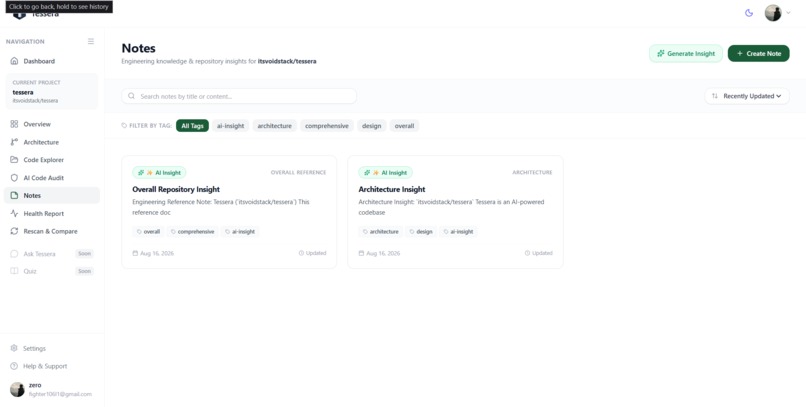Screen dimensions: 806x407
Task: Click the Help & Support question icon
Action: click(x=14, y=366)
